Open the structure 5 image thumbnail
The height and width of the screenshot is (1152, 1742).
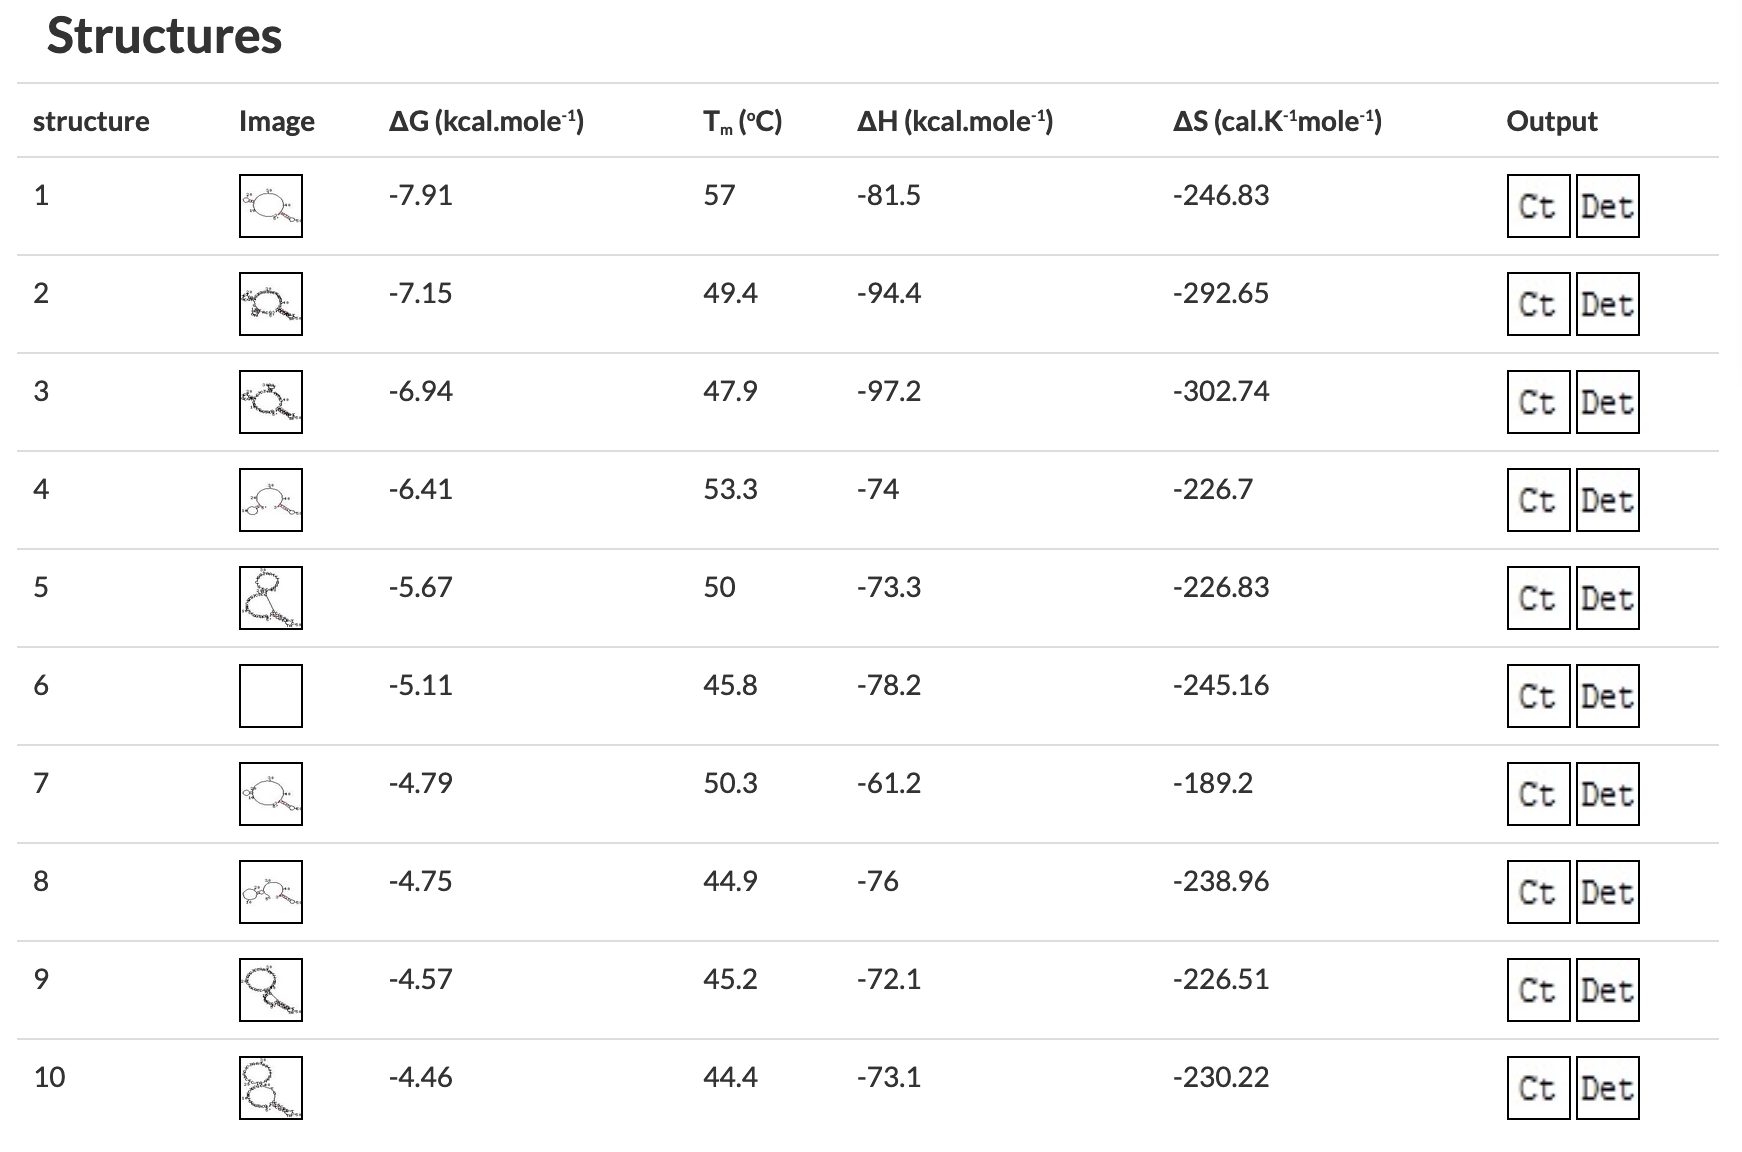point(271,598)
